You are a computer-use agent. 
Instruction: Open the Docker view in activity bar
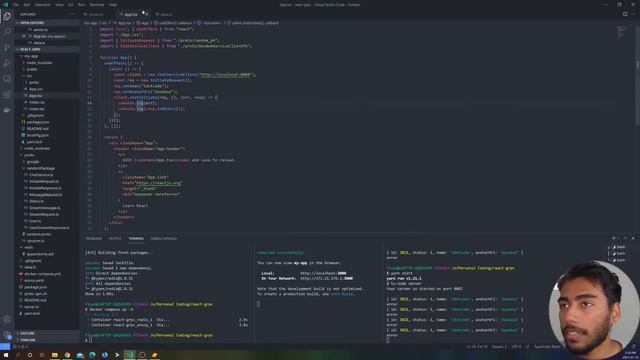click(x=7, y=110)
